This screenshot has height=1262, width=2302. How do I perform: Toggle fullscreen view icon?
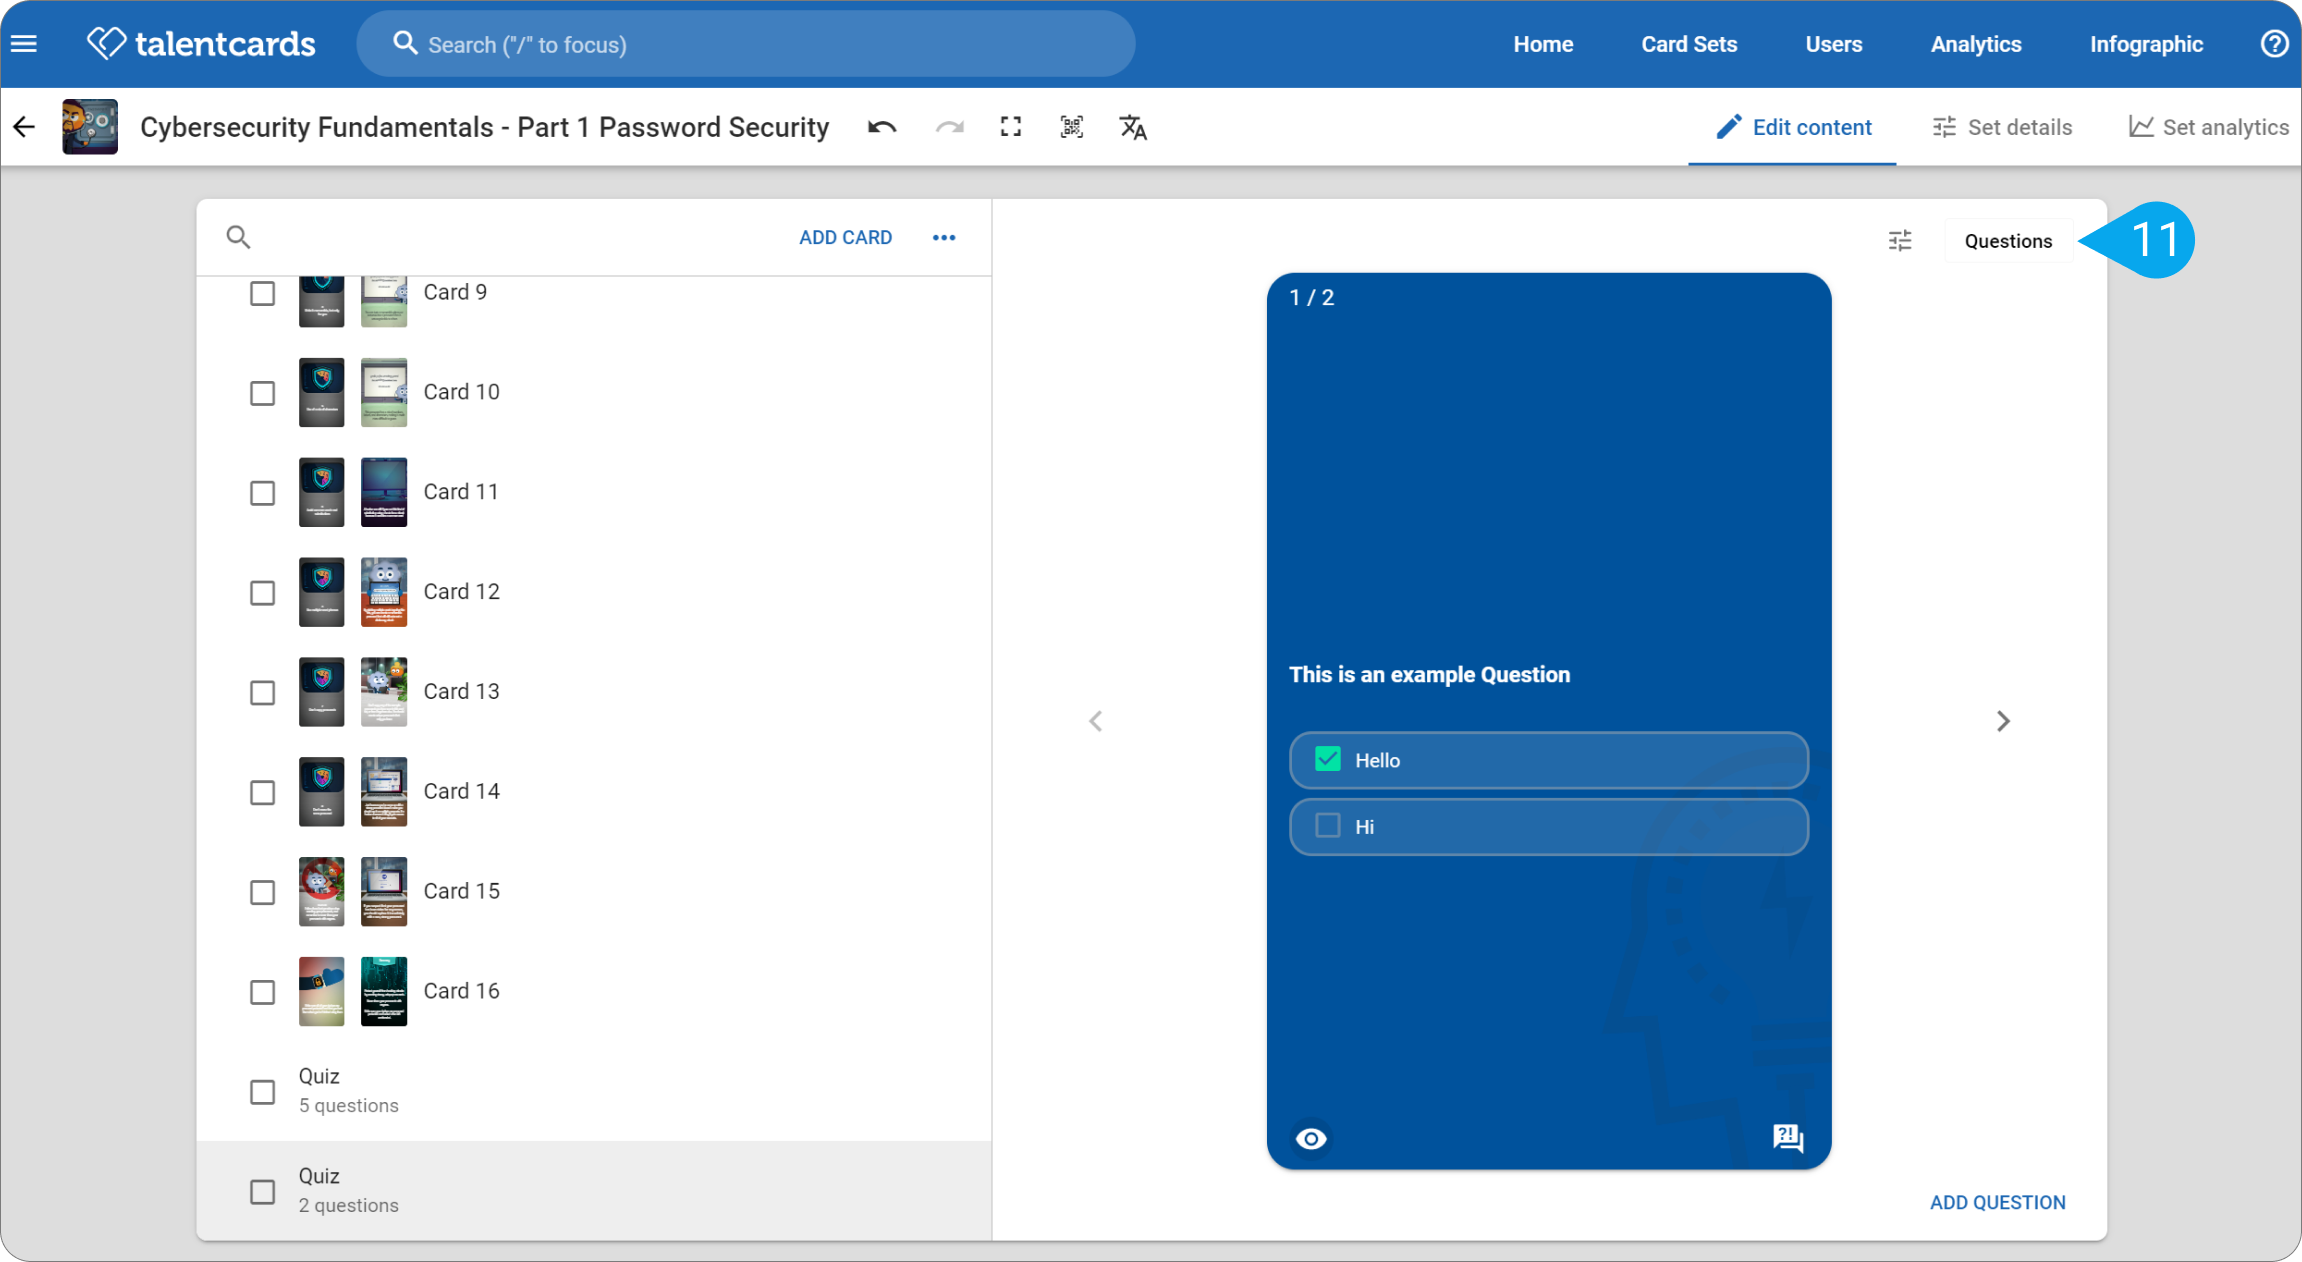tap(1011, 127)
